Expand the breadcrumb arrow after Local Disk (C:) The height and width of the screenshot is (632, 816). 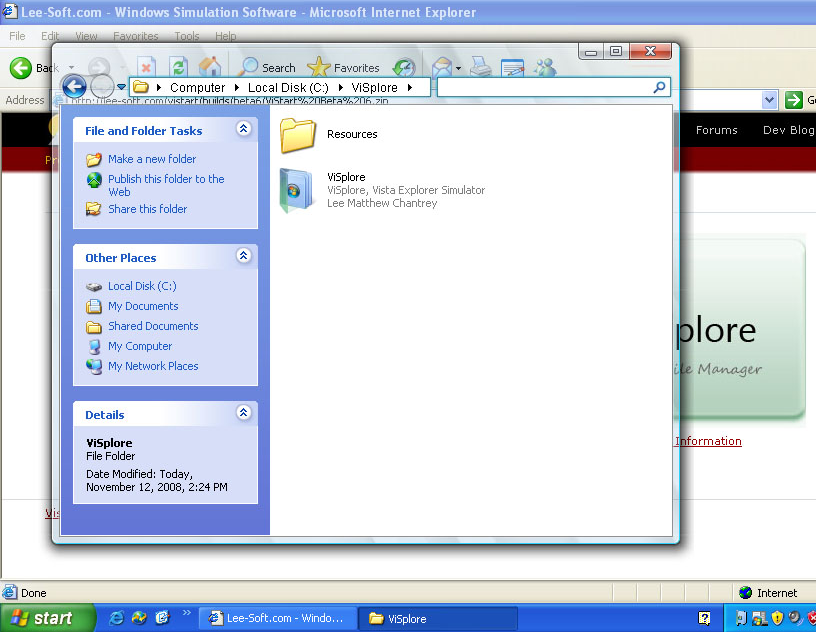coord(341,87)
